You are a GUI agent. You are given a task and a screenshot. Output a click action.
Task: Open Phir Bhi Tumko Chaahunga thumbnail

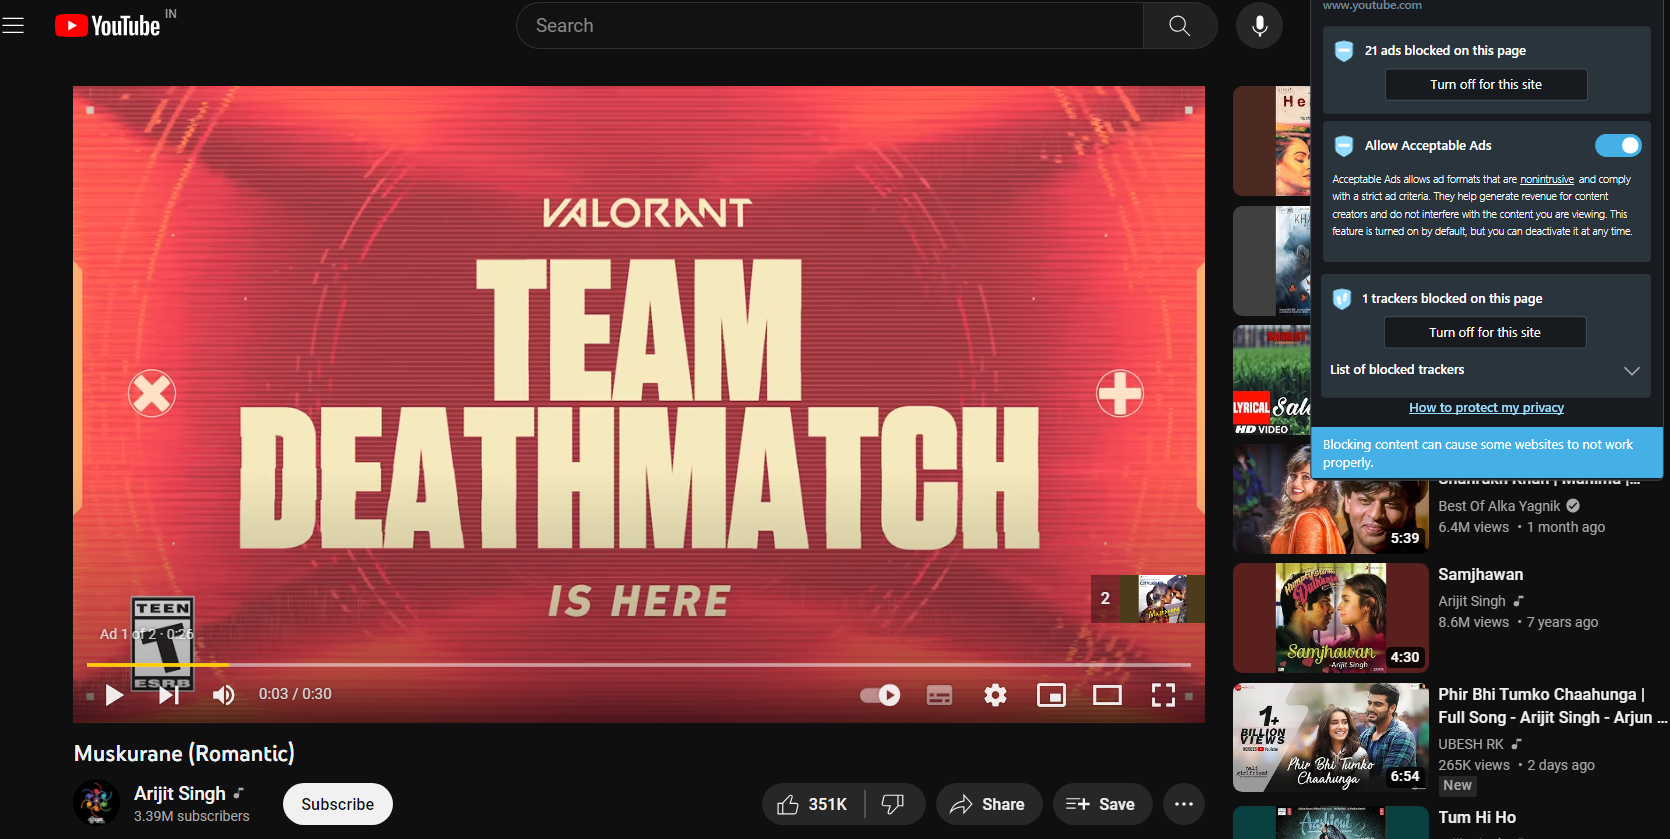[1331, 738]
